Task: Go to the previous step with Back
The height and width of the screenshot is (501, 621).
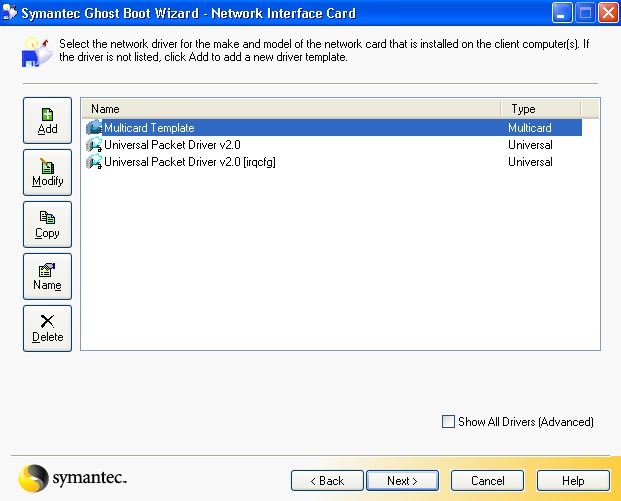Action: tap(327, 480)
